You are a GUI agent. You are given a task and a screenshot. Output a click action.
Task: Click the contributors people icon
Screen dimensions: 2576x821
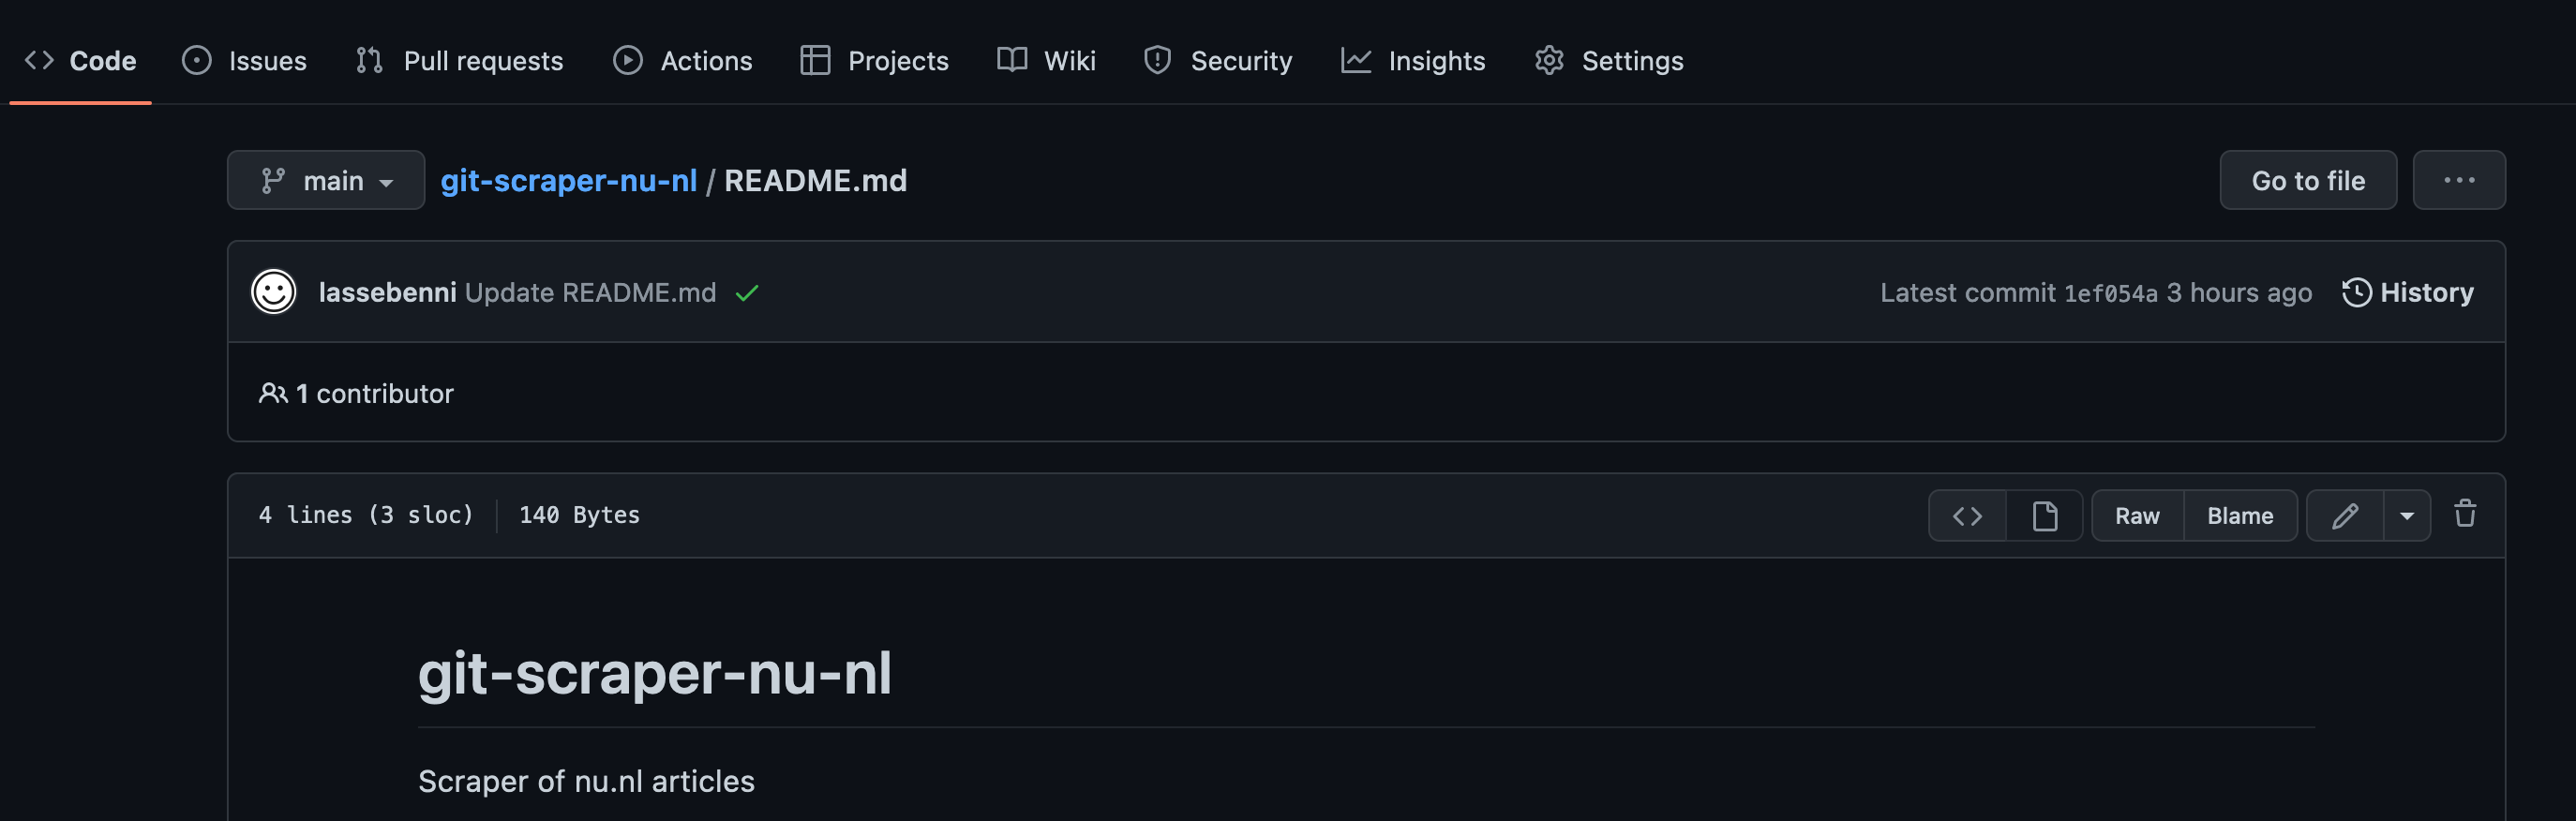click(273, 393)
